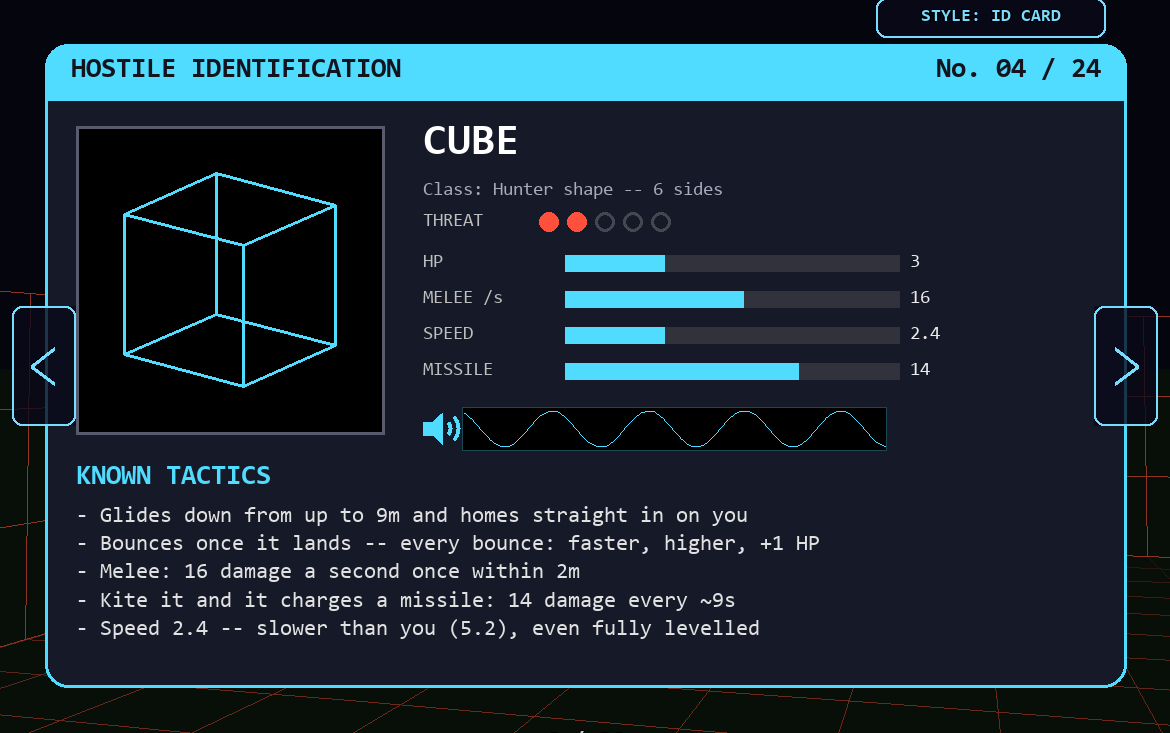The image size is (1170, 733).
Task: Click the MELEE /s stat label
Action: pos(463,298)
